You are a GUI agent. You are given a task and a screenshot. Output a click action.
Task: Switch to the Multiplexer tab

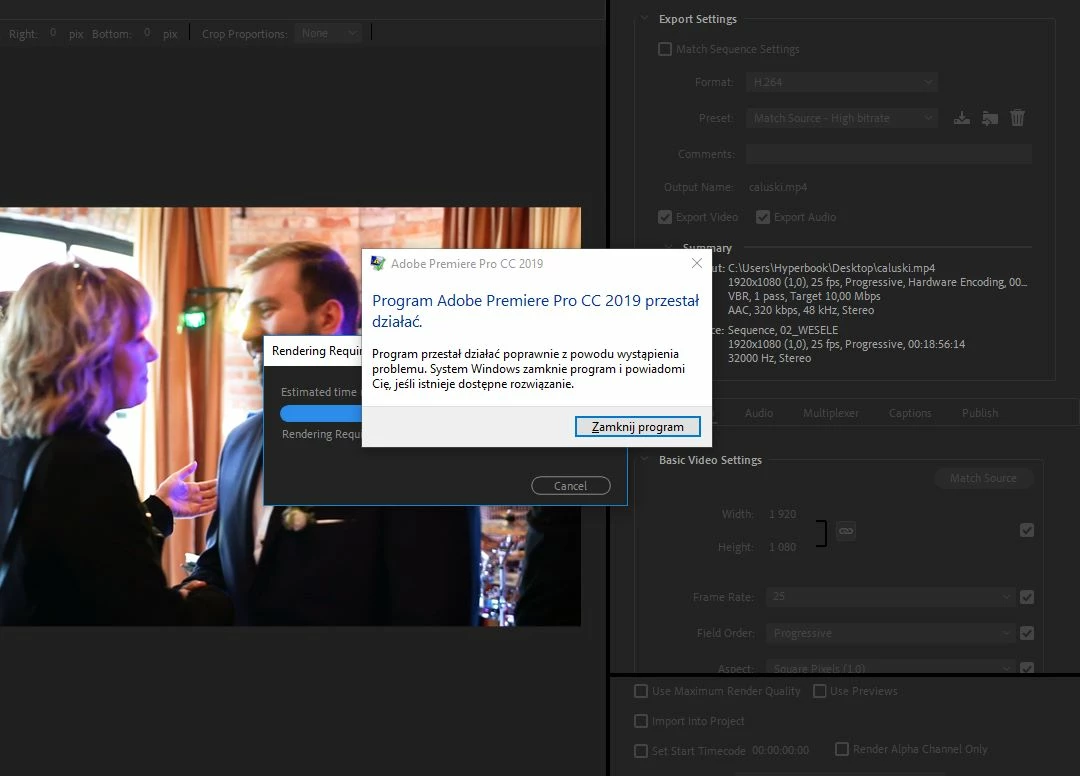point(831,413)
